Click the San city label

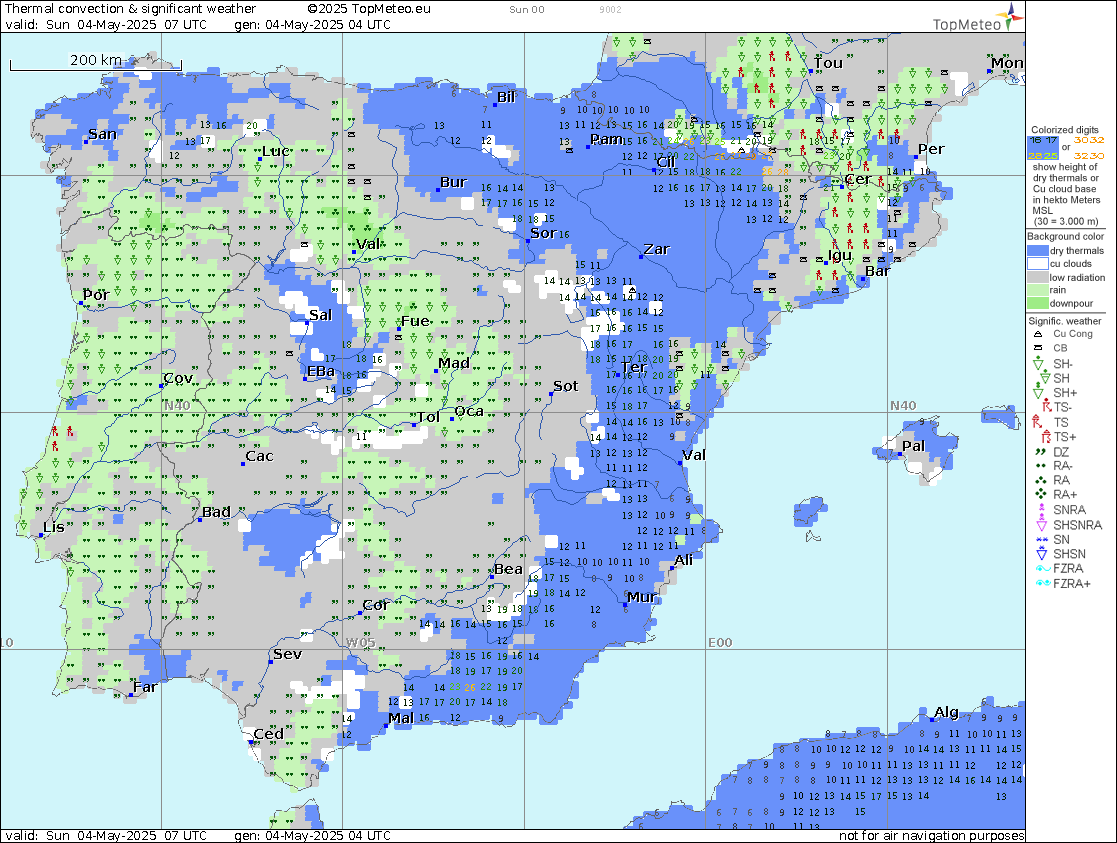[x=103, y=134]
